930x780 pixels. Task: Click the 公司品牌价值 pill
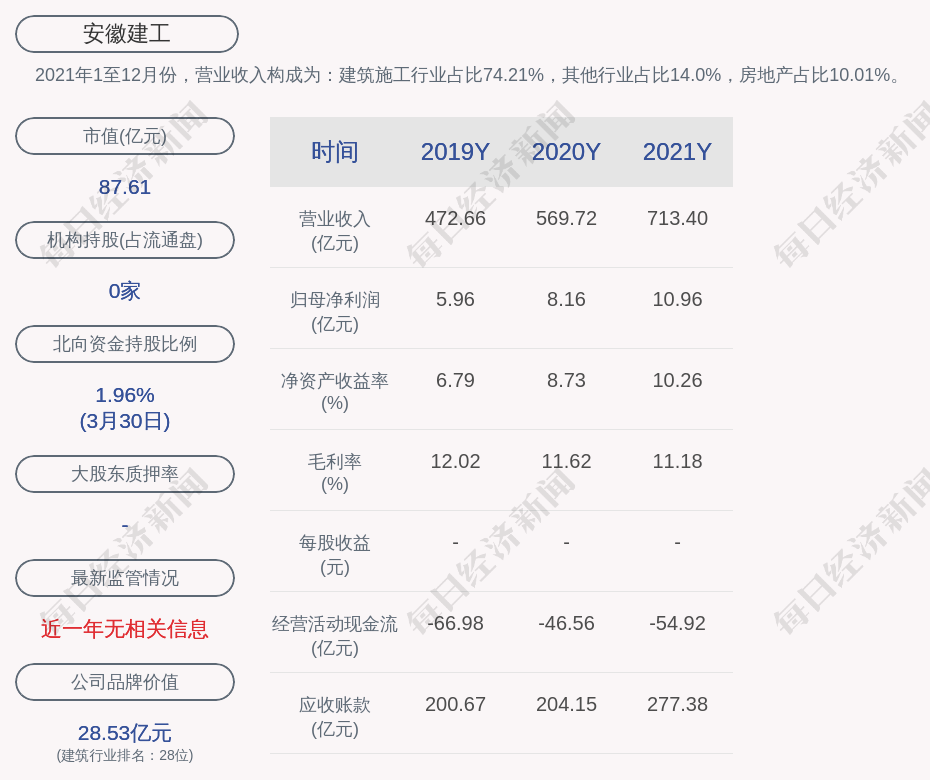125,682
